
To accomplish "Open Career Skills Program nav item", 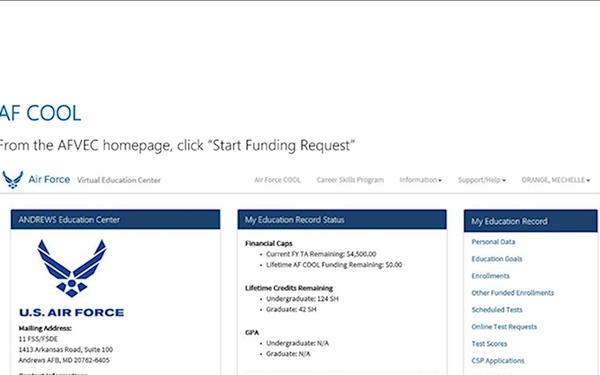I will (x=350, y=180).
